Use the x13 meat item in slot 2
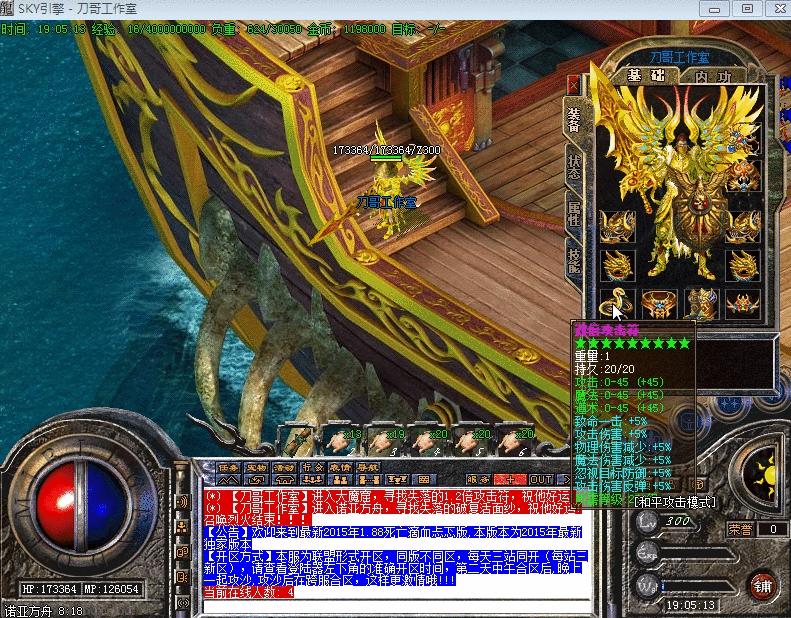The image size is (791, 618). pos(341,440)
